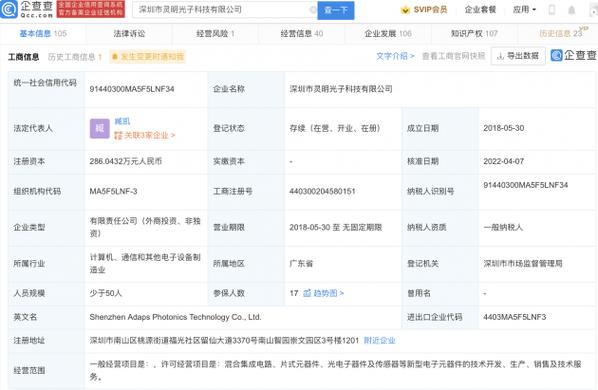Click the legal representative name link
Viewport: 598px width, 390px height.
point(122,121)
